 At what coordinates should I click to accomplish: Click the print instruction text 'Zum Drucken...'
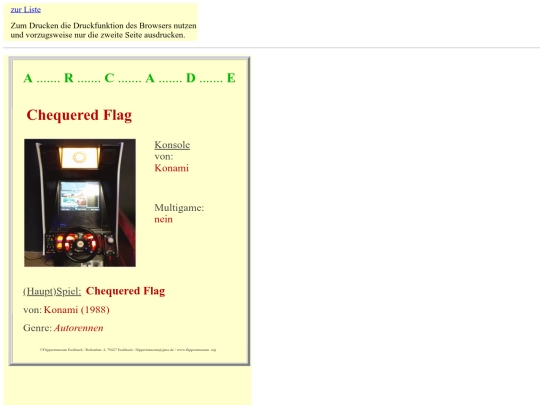coord(103,30)
